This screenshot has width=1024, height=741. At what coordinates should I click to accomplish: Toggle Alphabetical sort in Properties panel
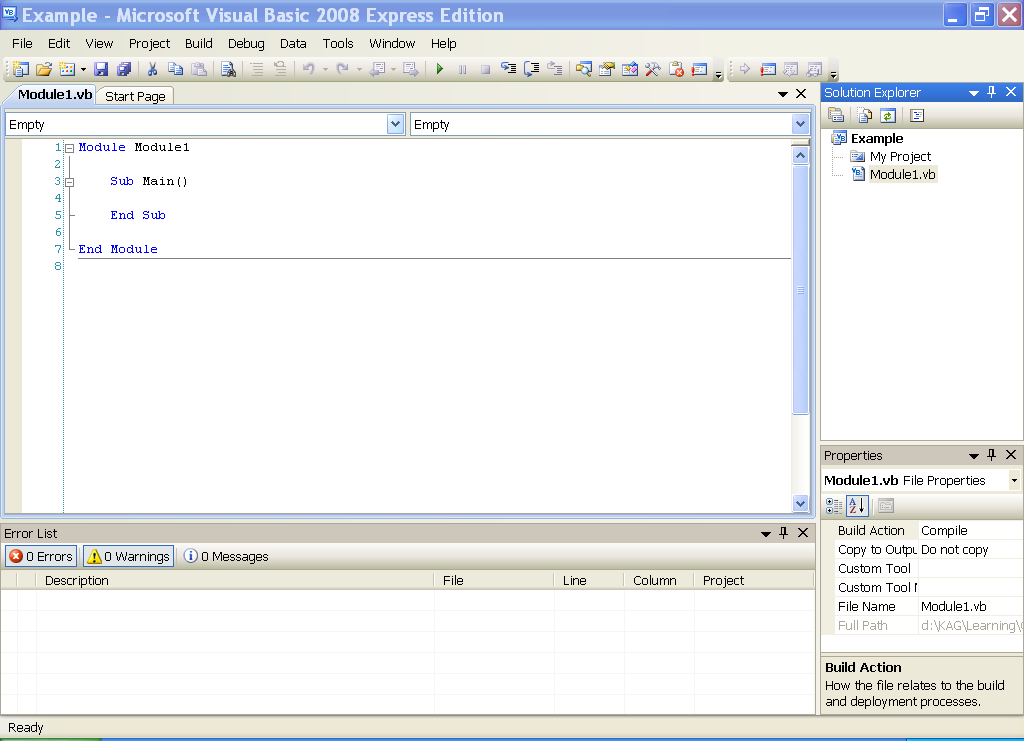pos(857,505)
